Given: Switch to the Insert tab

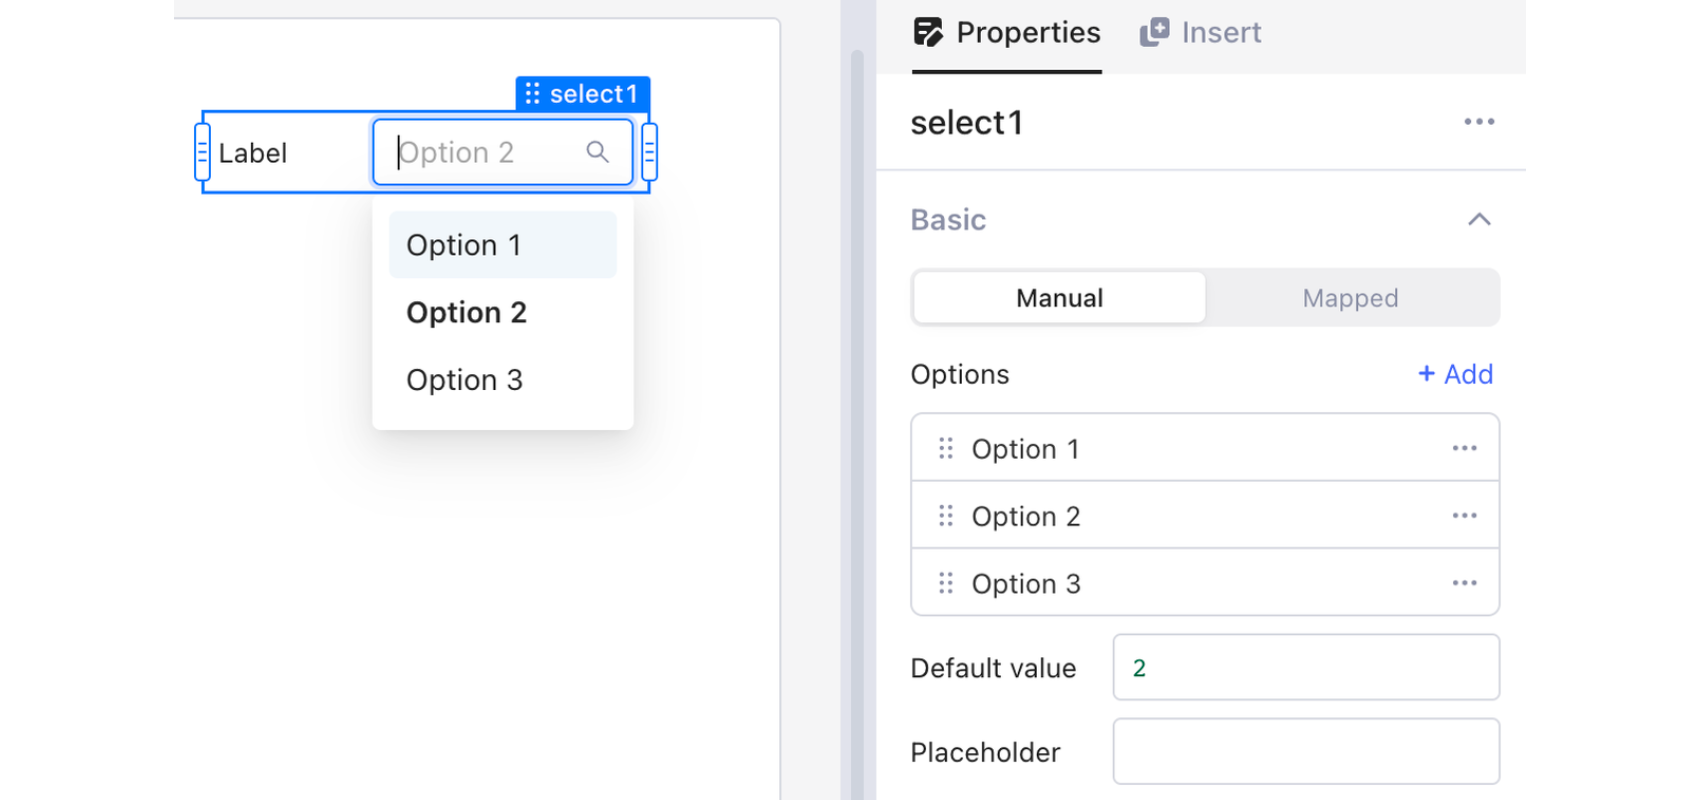Looking at the screenshot, I should [1201, 33].
